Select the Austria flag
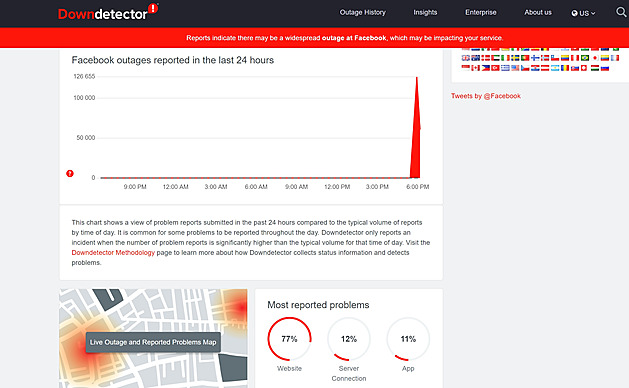 pyautogui.click(x=545, y=68)
